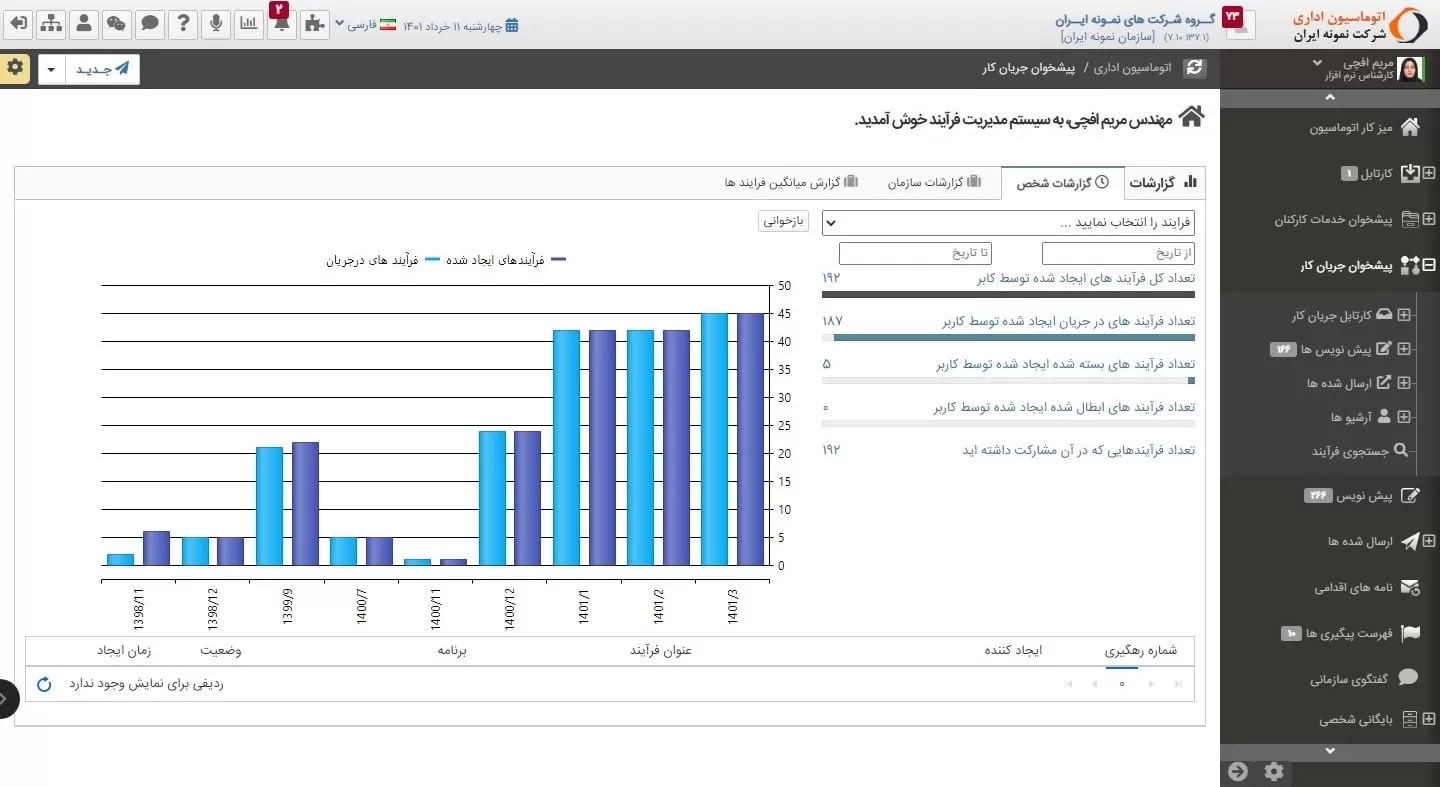This screenshot has height=787, width=1440.
Task: Reload the empty grid with refresh icon
Action: tap(44, 685)
